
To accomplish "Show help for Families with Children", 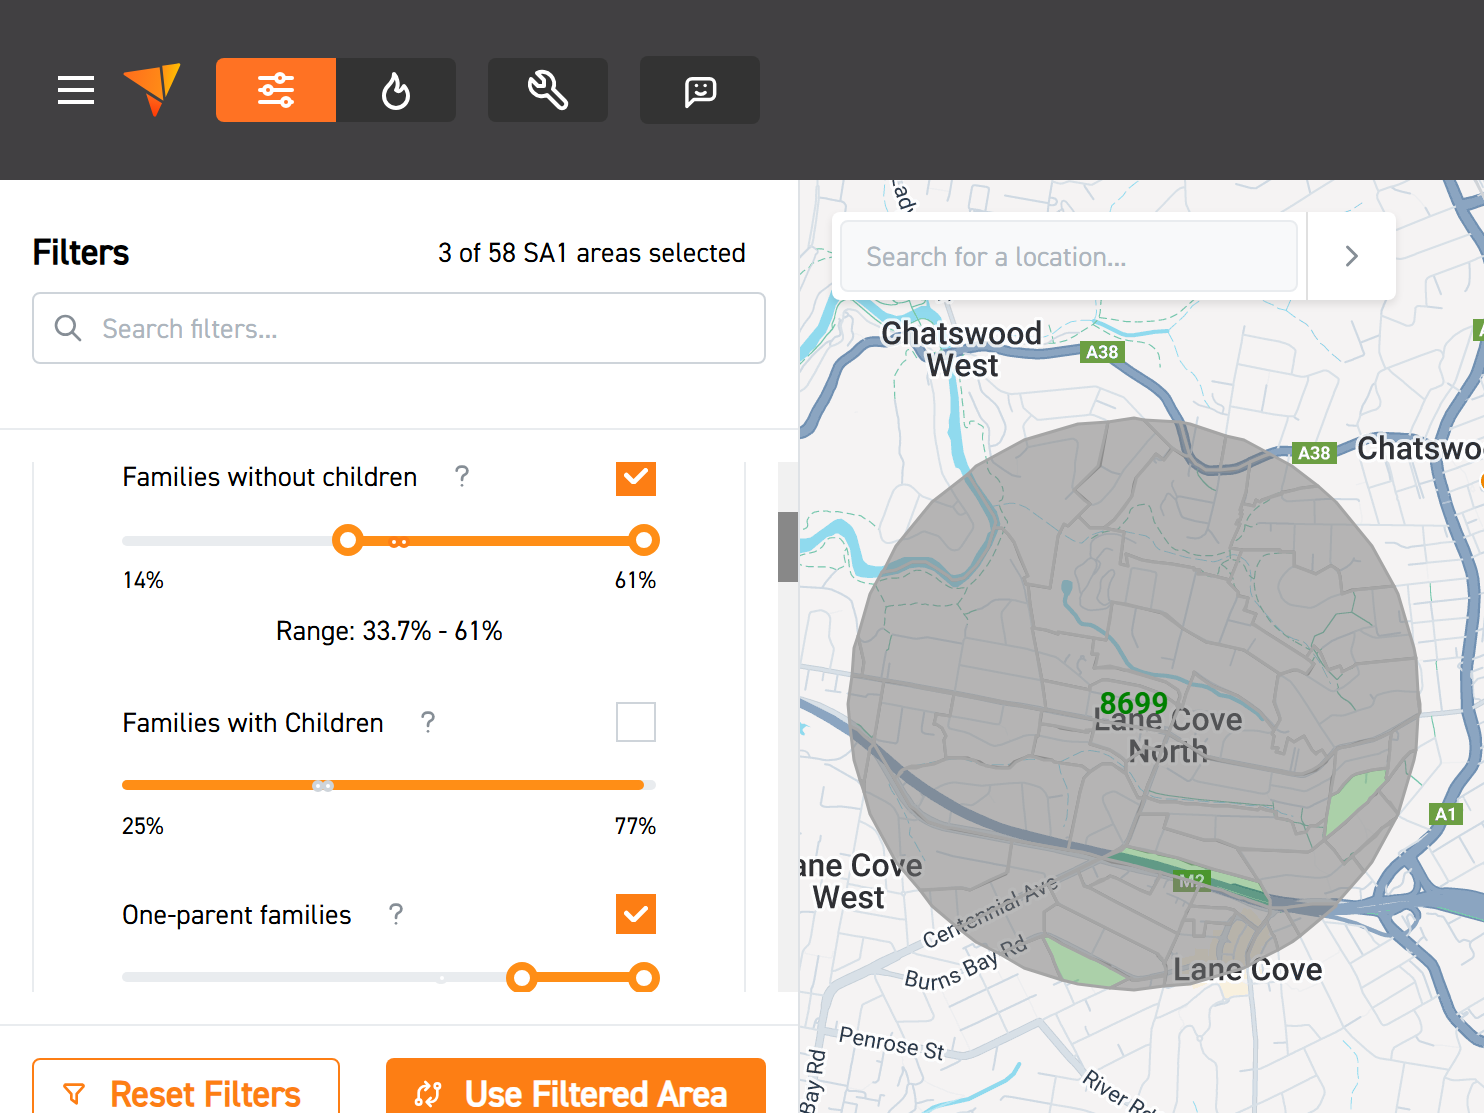I will point(428,723).
